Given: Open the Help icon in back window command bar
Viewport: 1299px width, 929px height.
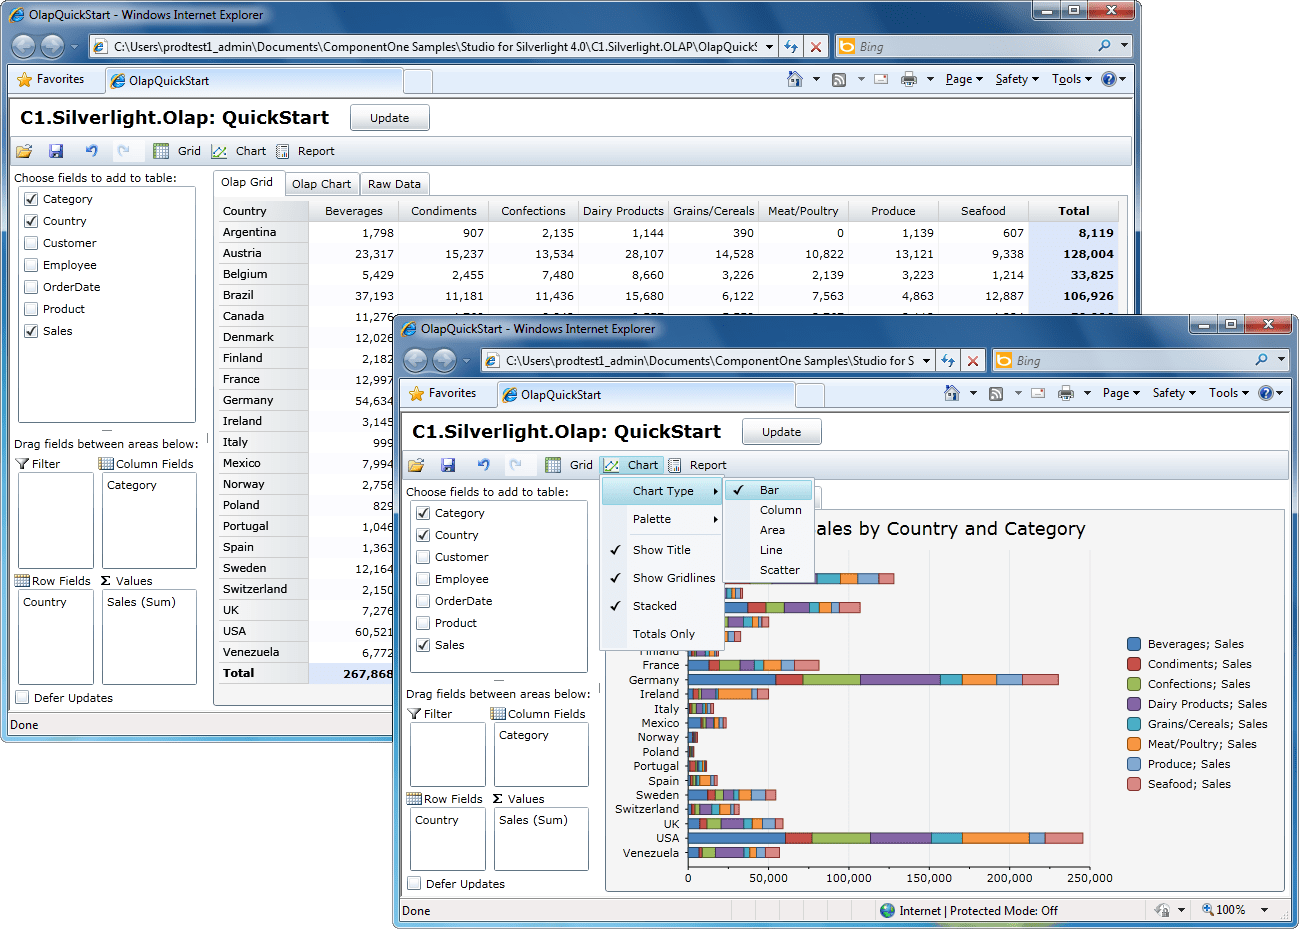Looking at the screenshot, I should [x=1108, y=79].
